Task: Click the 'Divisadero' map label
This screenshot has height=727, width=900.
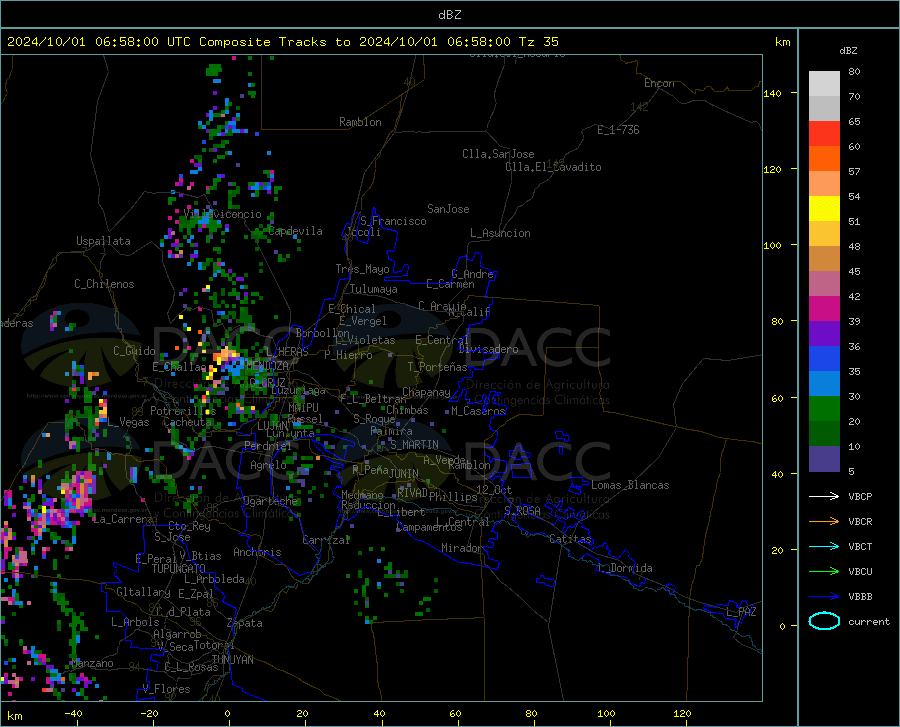Action: tap(488, 349)
